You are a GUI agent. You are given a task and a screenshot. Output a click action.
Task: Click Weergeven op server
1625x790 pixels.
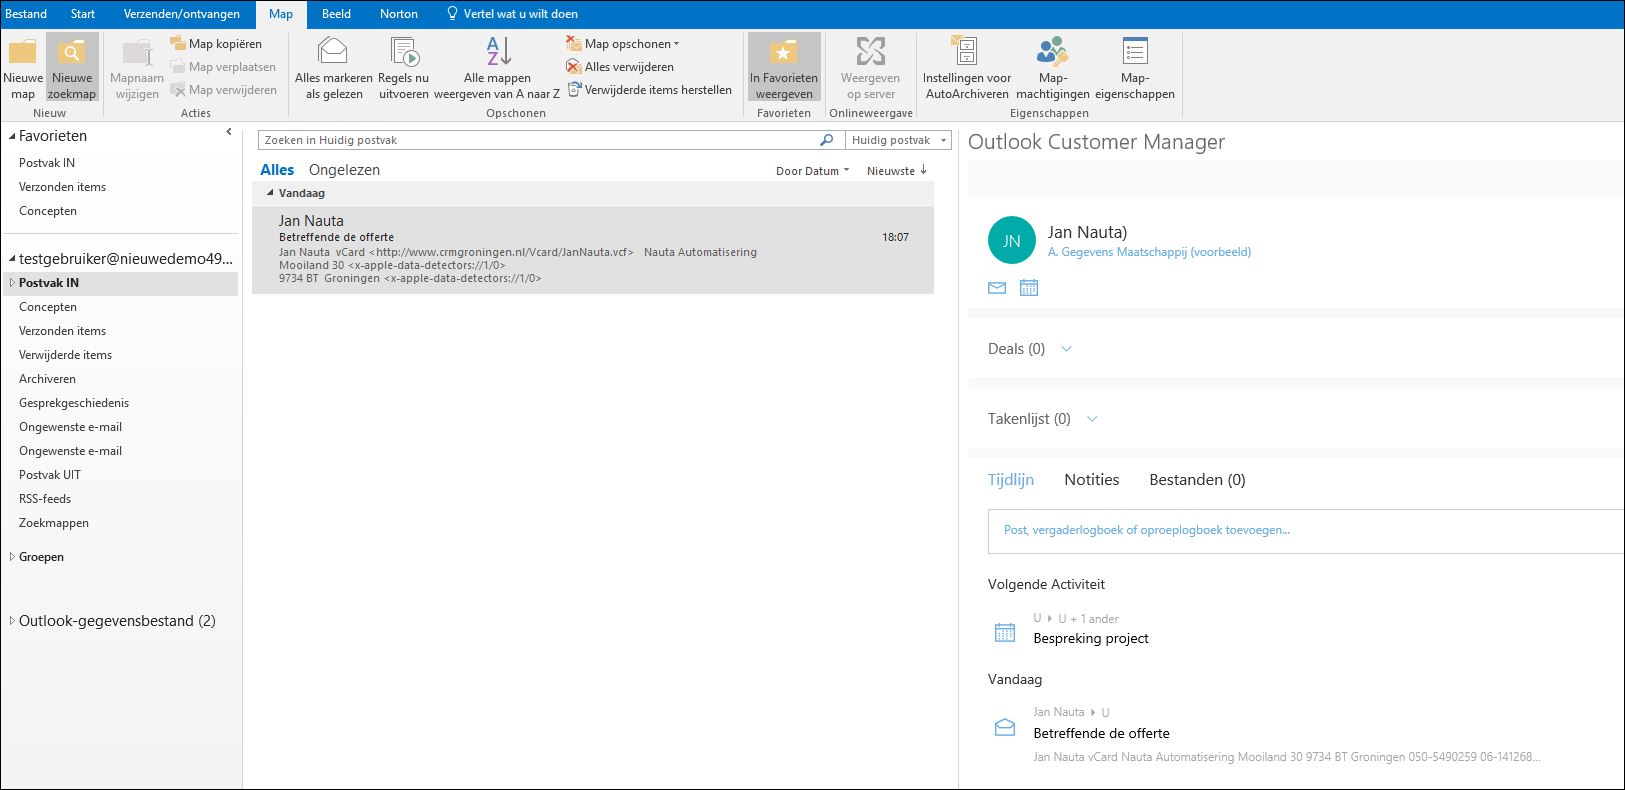[x=870, y=68]
